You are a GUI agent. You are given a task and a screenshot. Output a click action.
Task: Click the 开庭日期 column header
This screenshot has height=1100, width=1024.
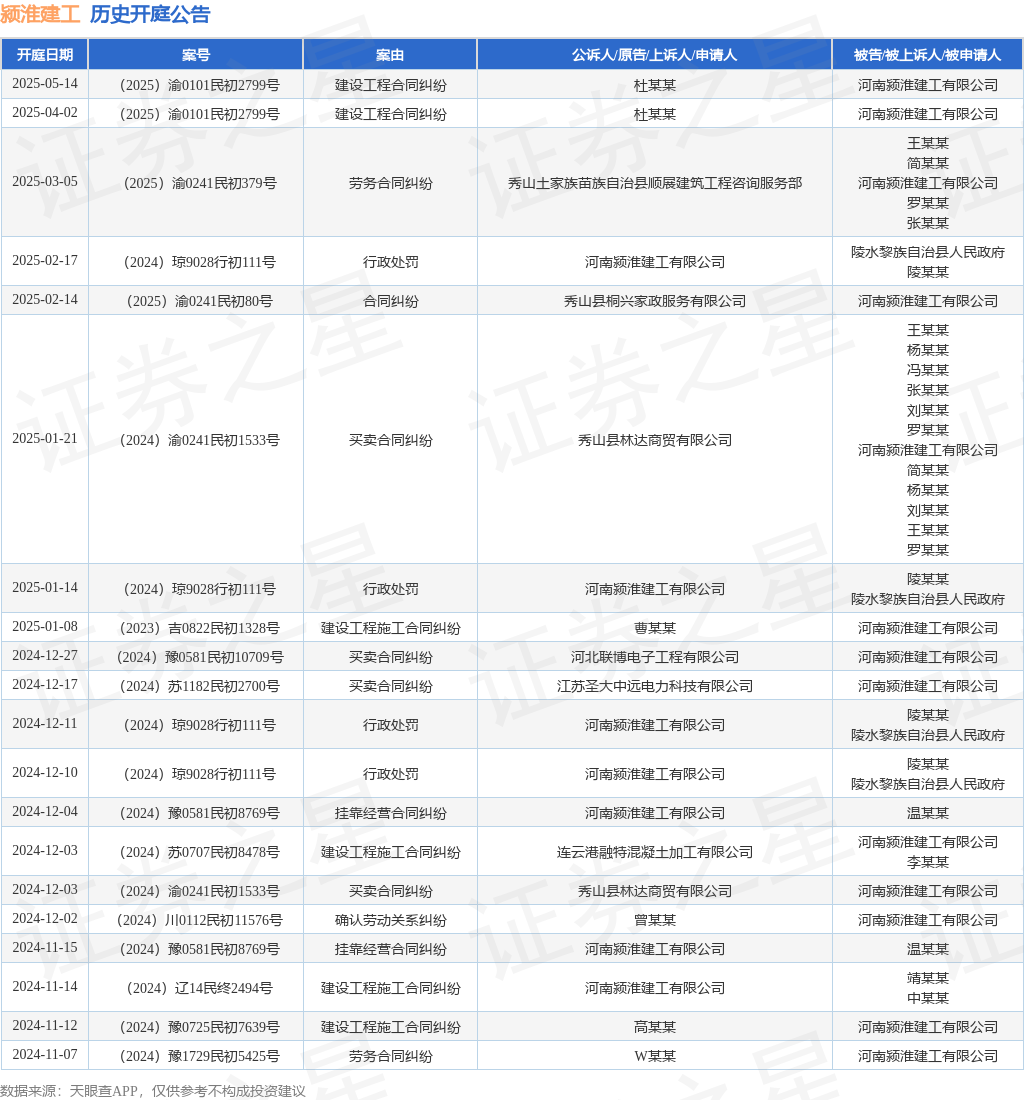tap(45, 55)
